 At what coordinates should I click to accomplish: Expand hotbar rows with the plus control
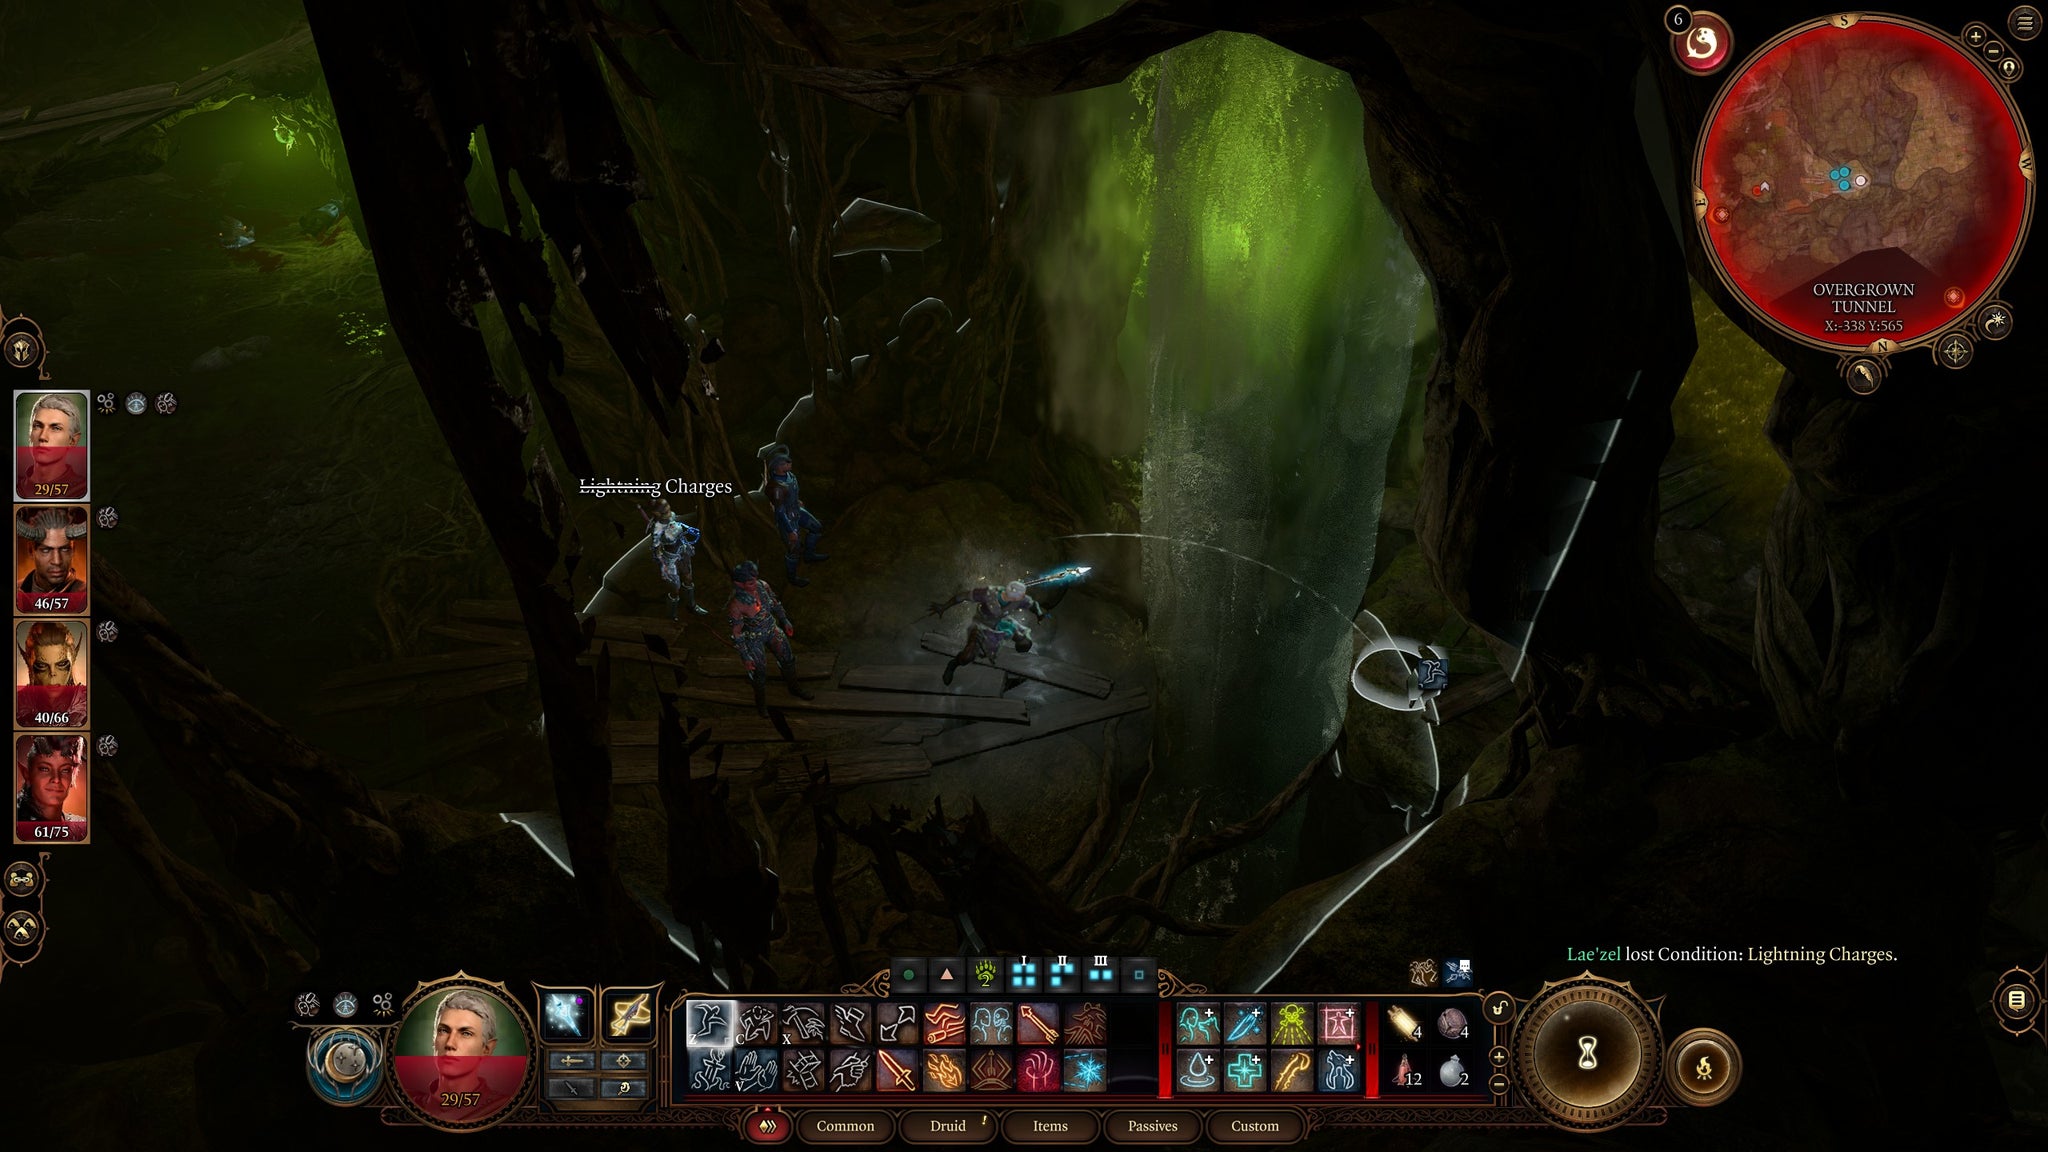pyautogui.click(x=1498, y=1059)
